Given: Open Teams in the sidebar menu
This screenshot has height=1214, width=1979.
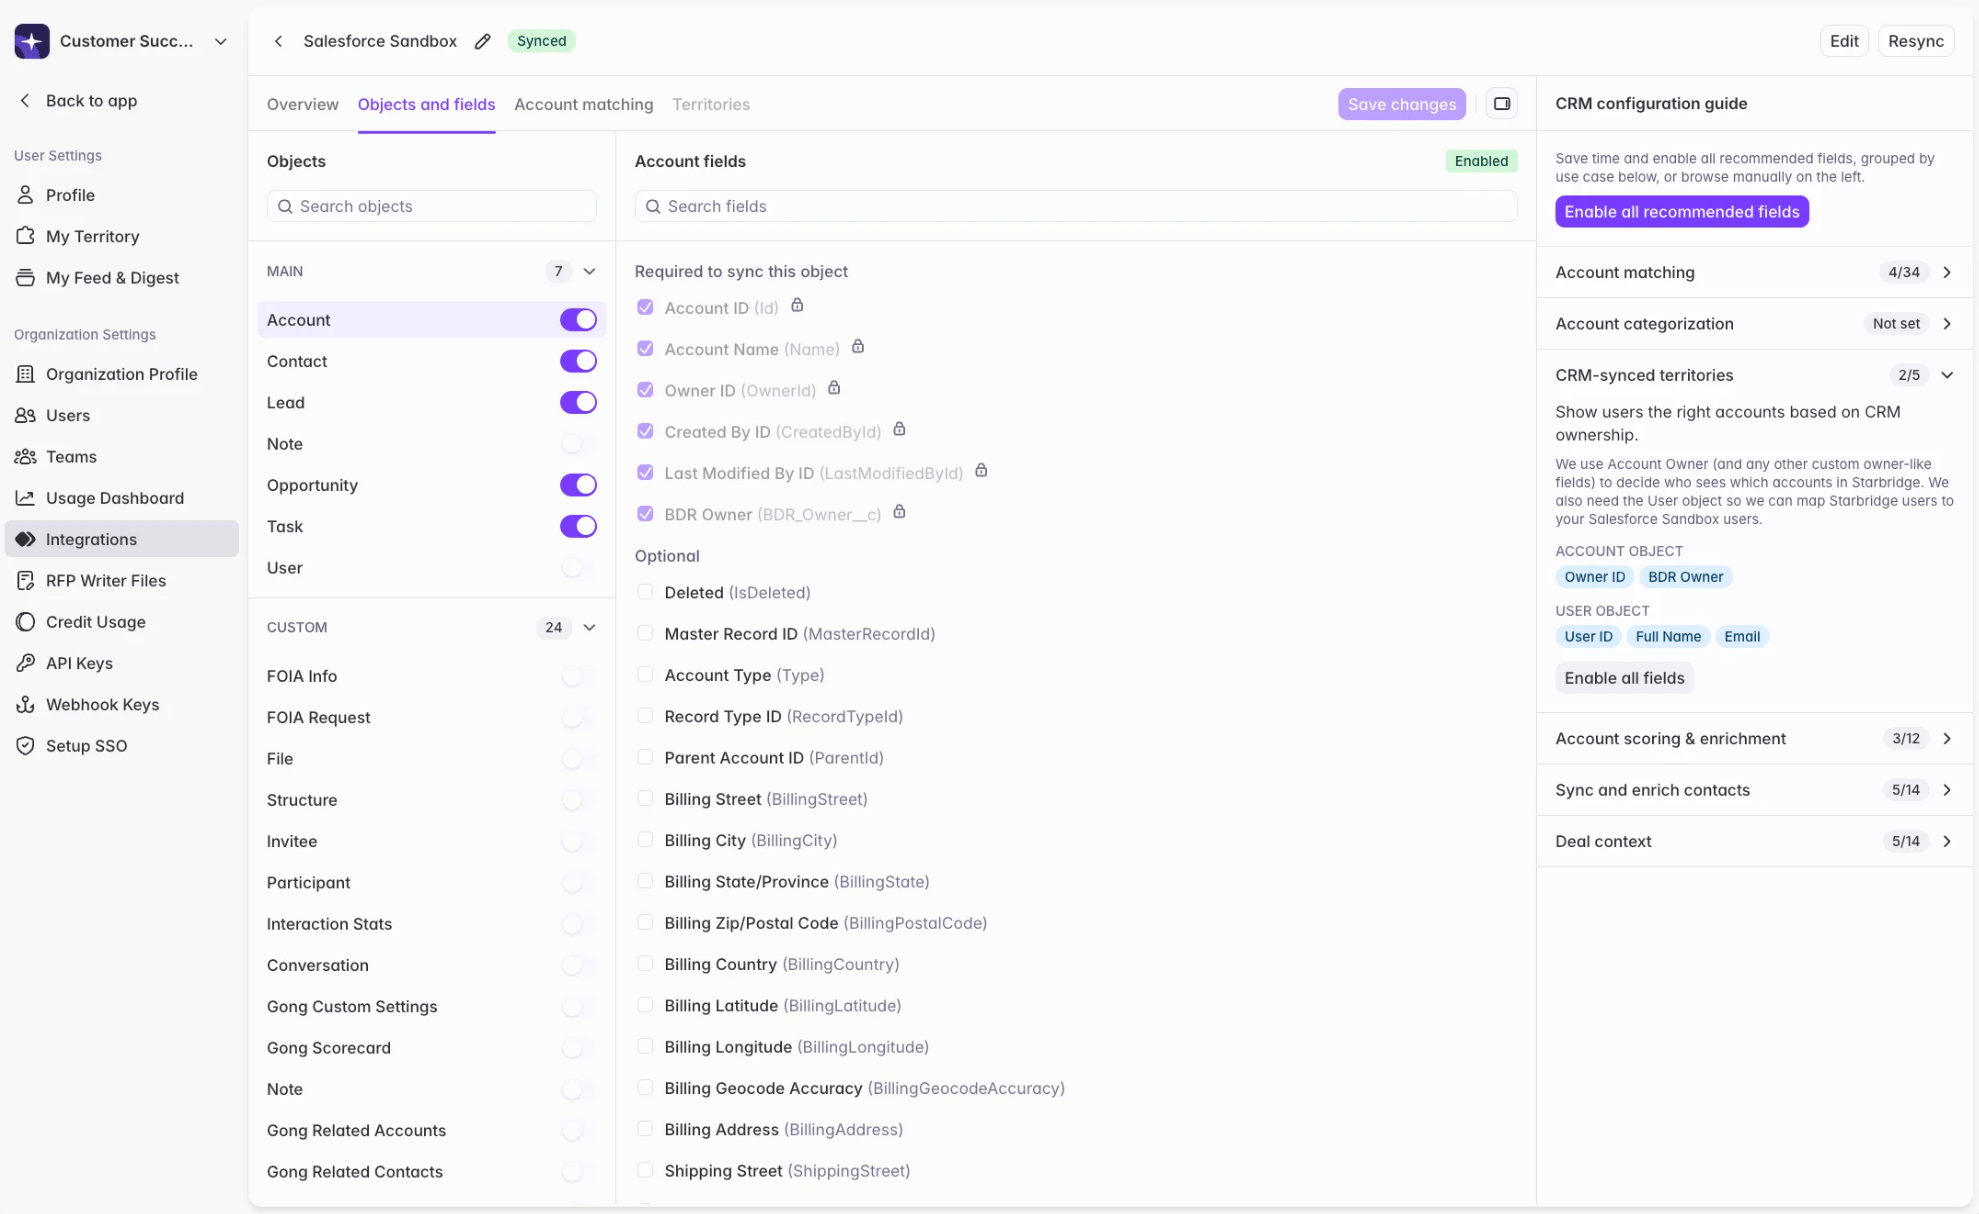Looking at the screenshot, I should [x=122, y=457].
